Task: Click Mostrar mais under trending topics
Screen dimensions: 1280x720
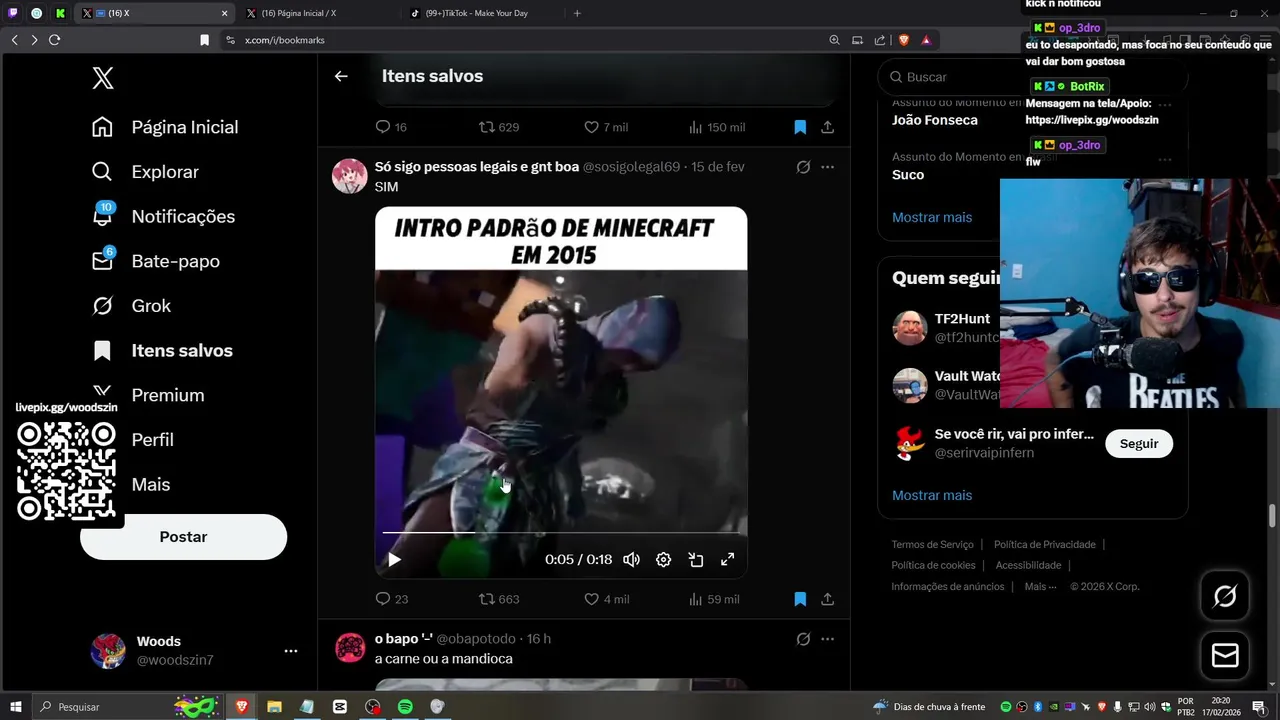Action: tap(932, 217)
